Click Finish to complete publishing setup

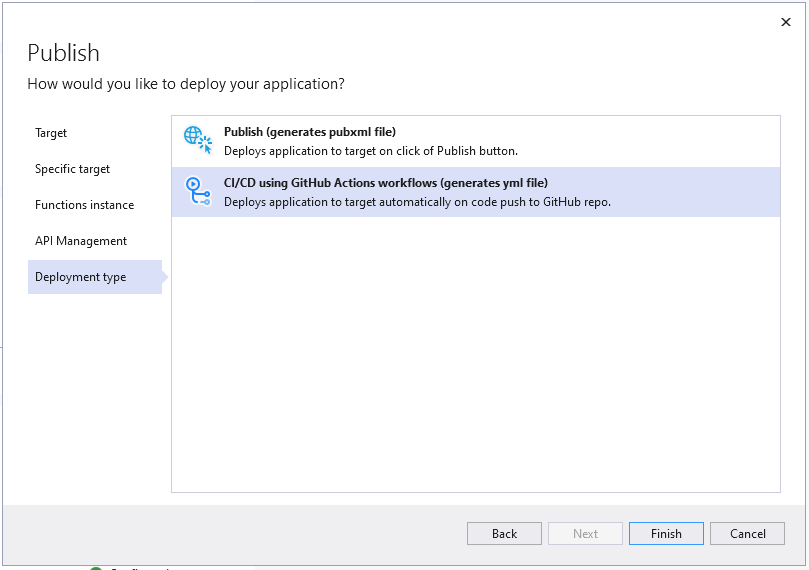click(666, 534)
